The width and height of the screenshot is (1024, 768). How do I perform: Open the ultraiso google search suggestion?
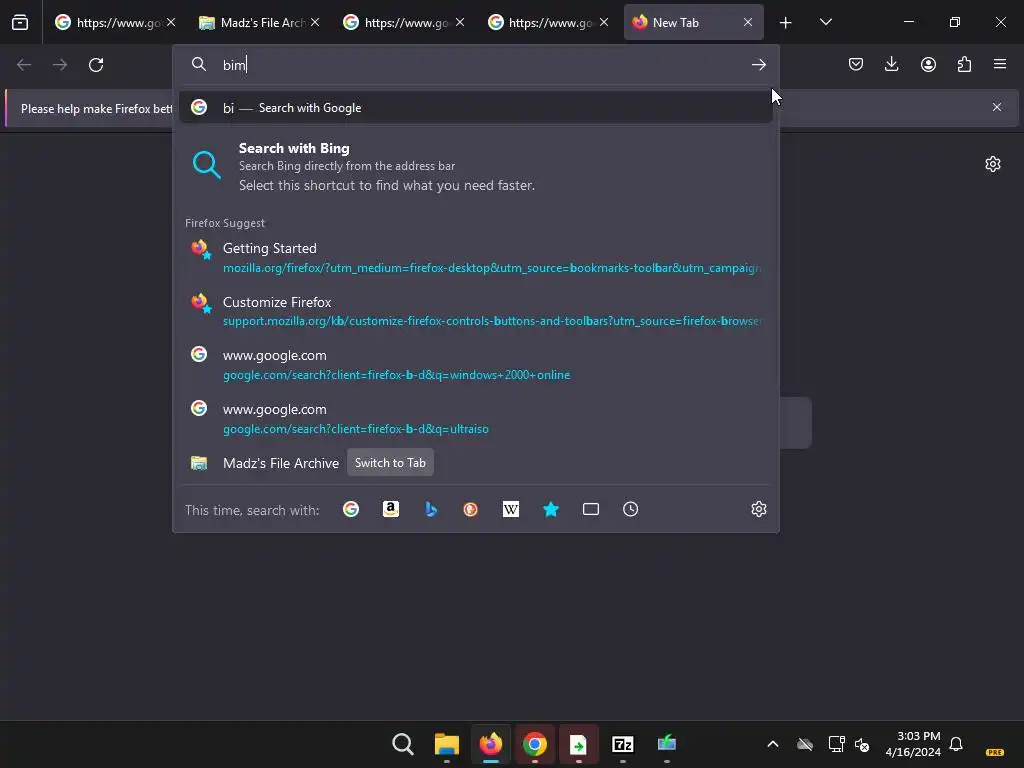[475, 419]
